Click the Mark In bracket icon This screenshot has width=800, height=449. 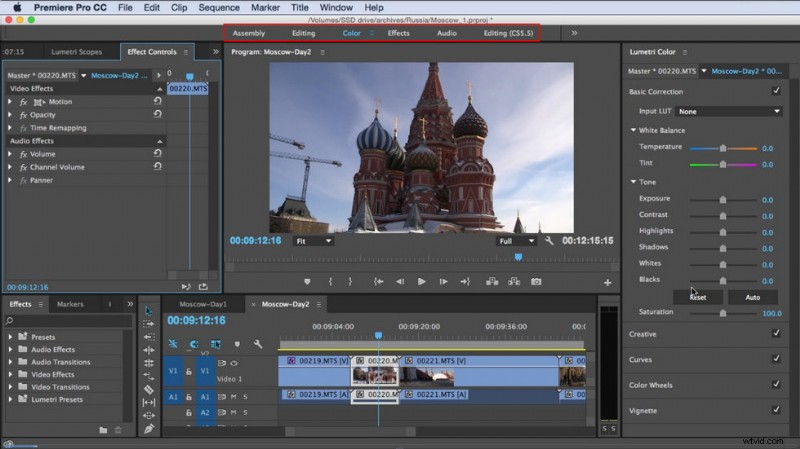(x=331, y=282)
